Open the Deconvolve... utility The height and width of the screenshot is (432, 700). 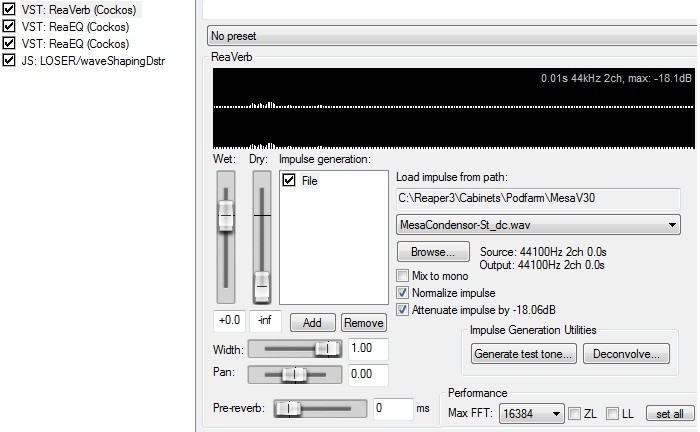[626, 354]
